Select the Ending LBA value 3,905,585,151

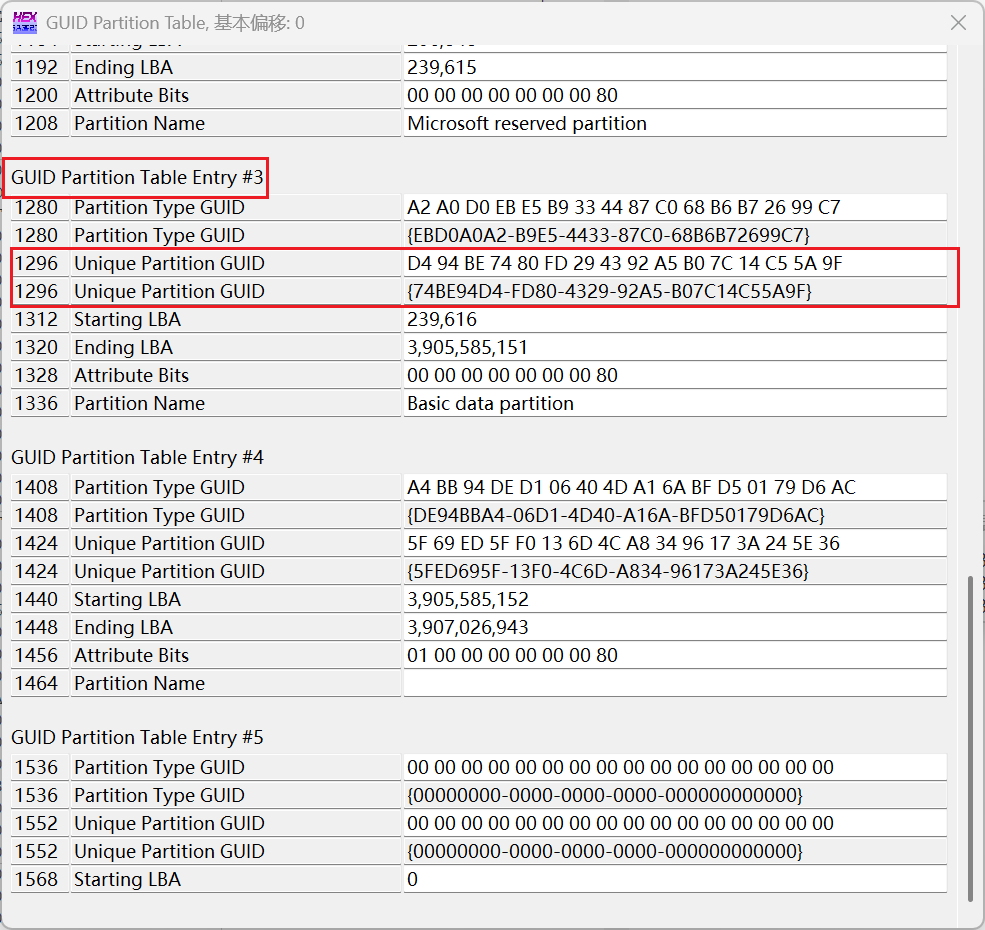[467, 347]
